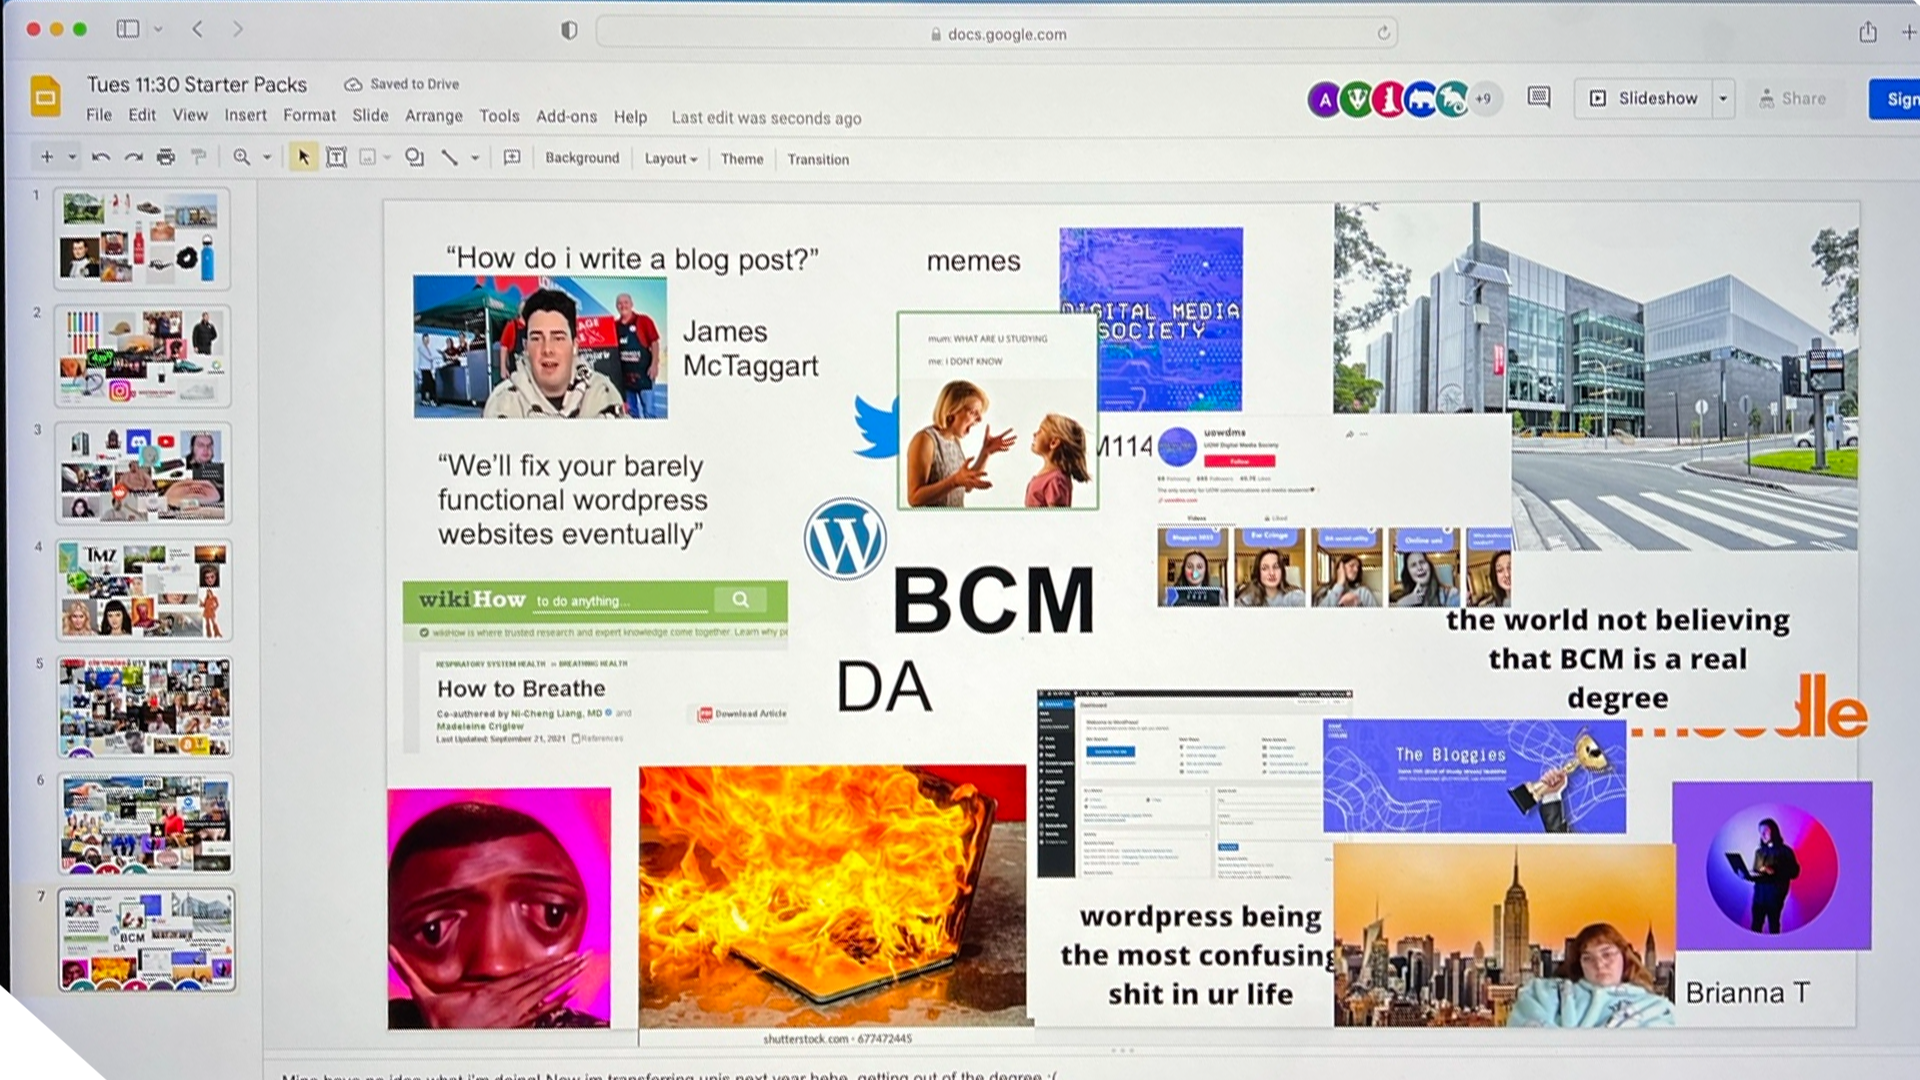
Task: Select slide 1 thumbnail
Action: (x=142, y=238)
